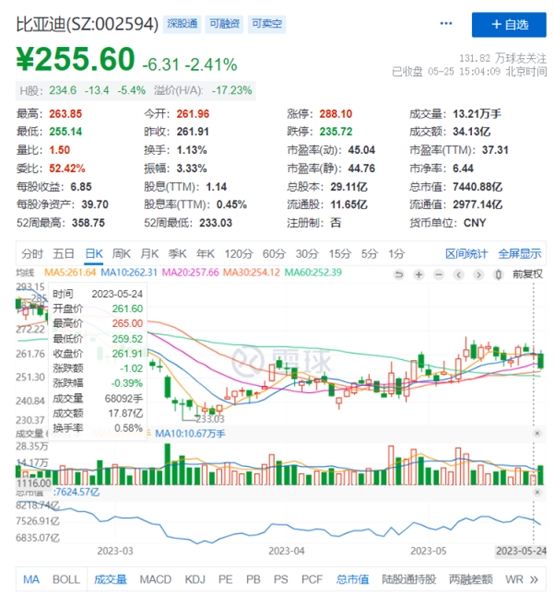Click the 涨停 value 288.10

point(336,114)
